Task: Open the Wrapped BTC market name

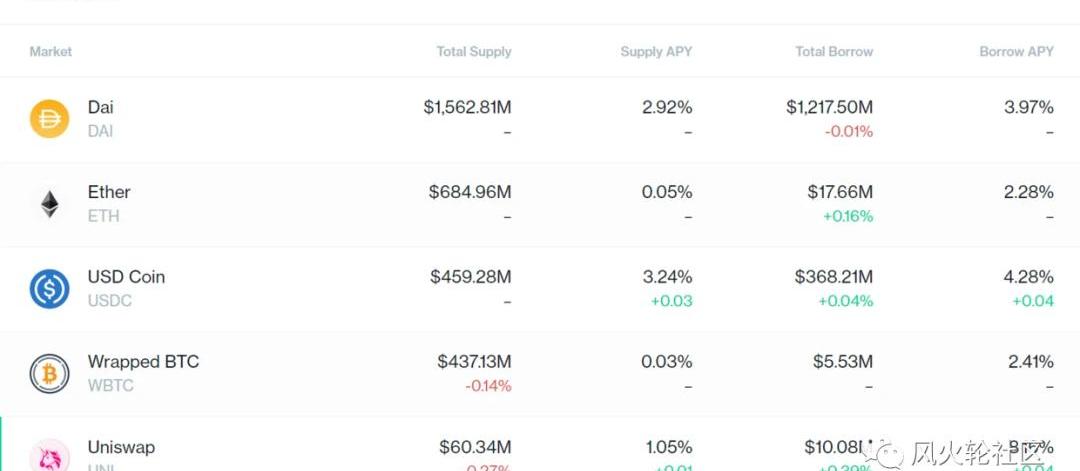Action: point(143,362)
